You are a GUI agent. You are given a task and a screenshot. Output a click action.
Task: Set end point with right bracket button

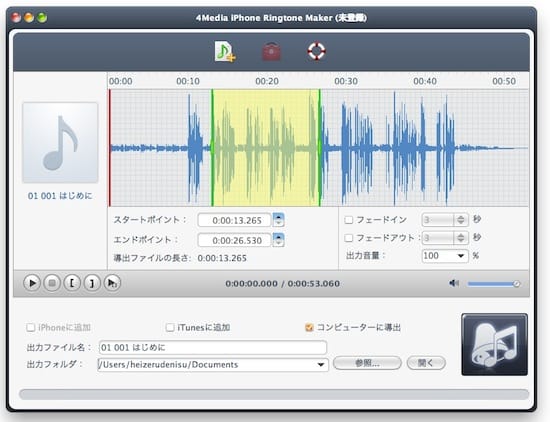(x=92, y=283)
